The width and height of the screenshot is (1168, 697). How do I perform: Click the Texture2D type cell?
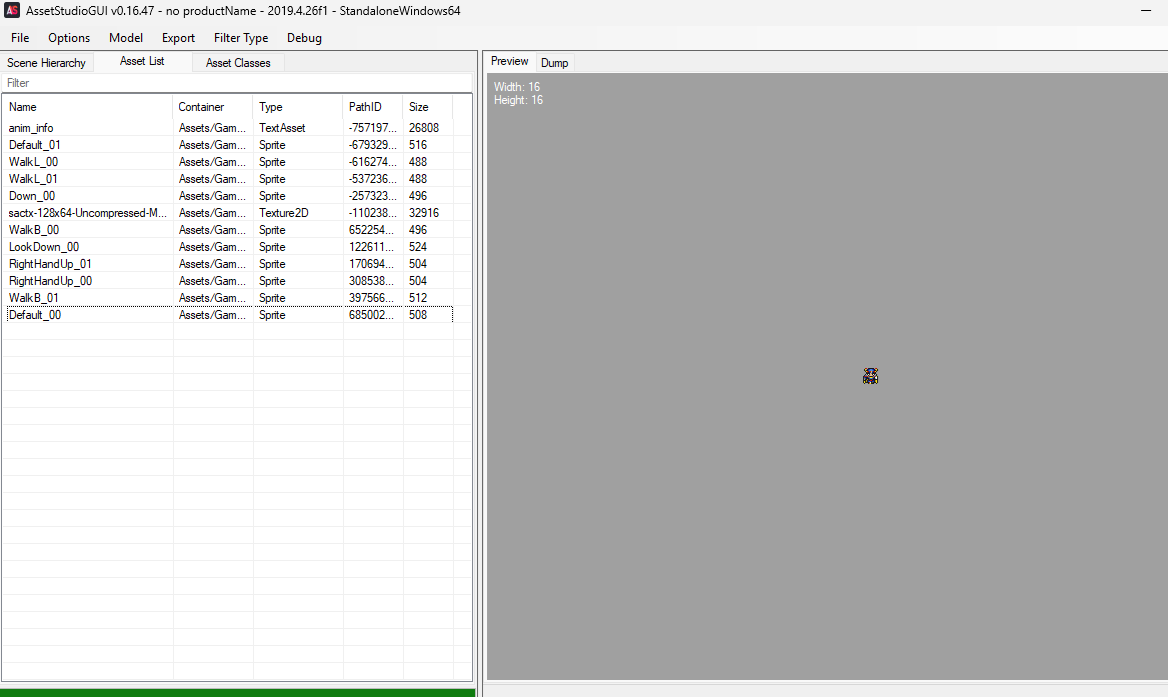click(284, 213)
